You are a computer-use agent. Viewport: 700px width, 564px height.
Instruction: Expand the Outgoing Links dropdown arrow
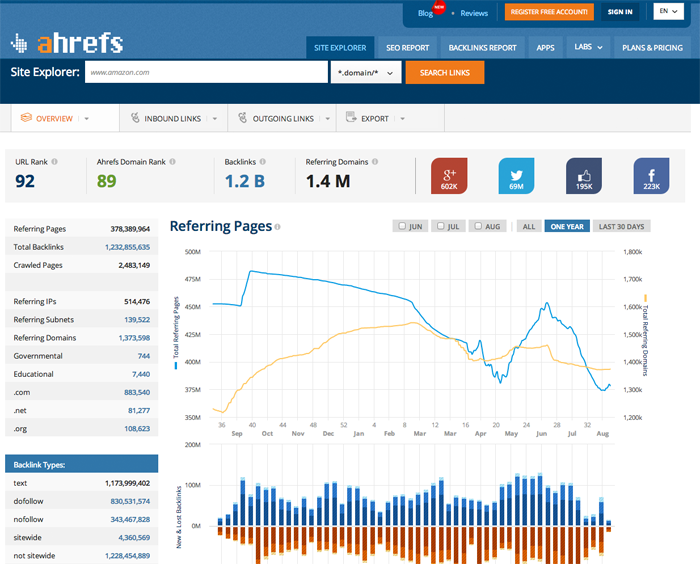328,119
